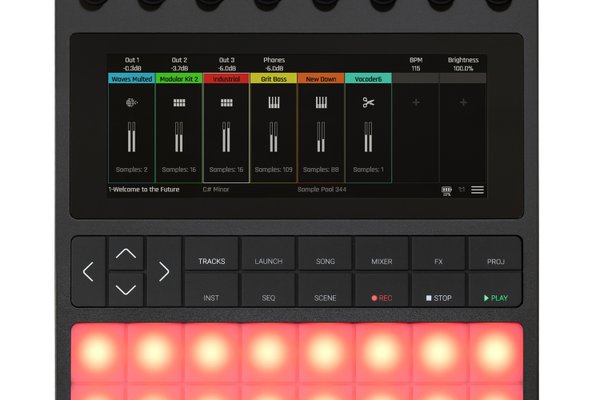Image resolution: width=600 pixels, height=400 pixels.
Task: Tap the Waves Multed level meter
Action: 132,137
